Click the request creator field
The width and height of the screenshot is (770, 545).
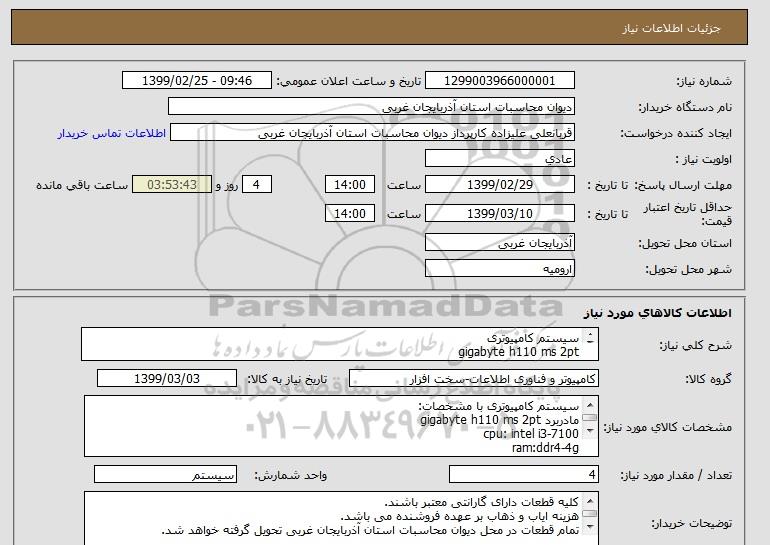tap(372, 133)
